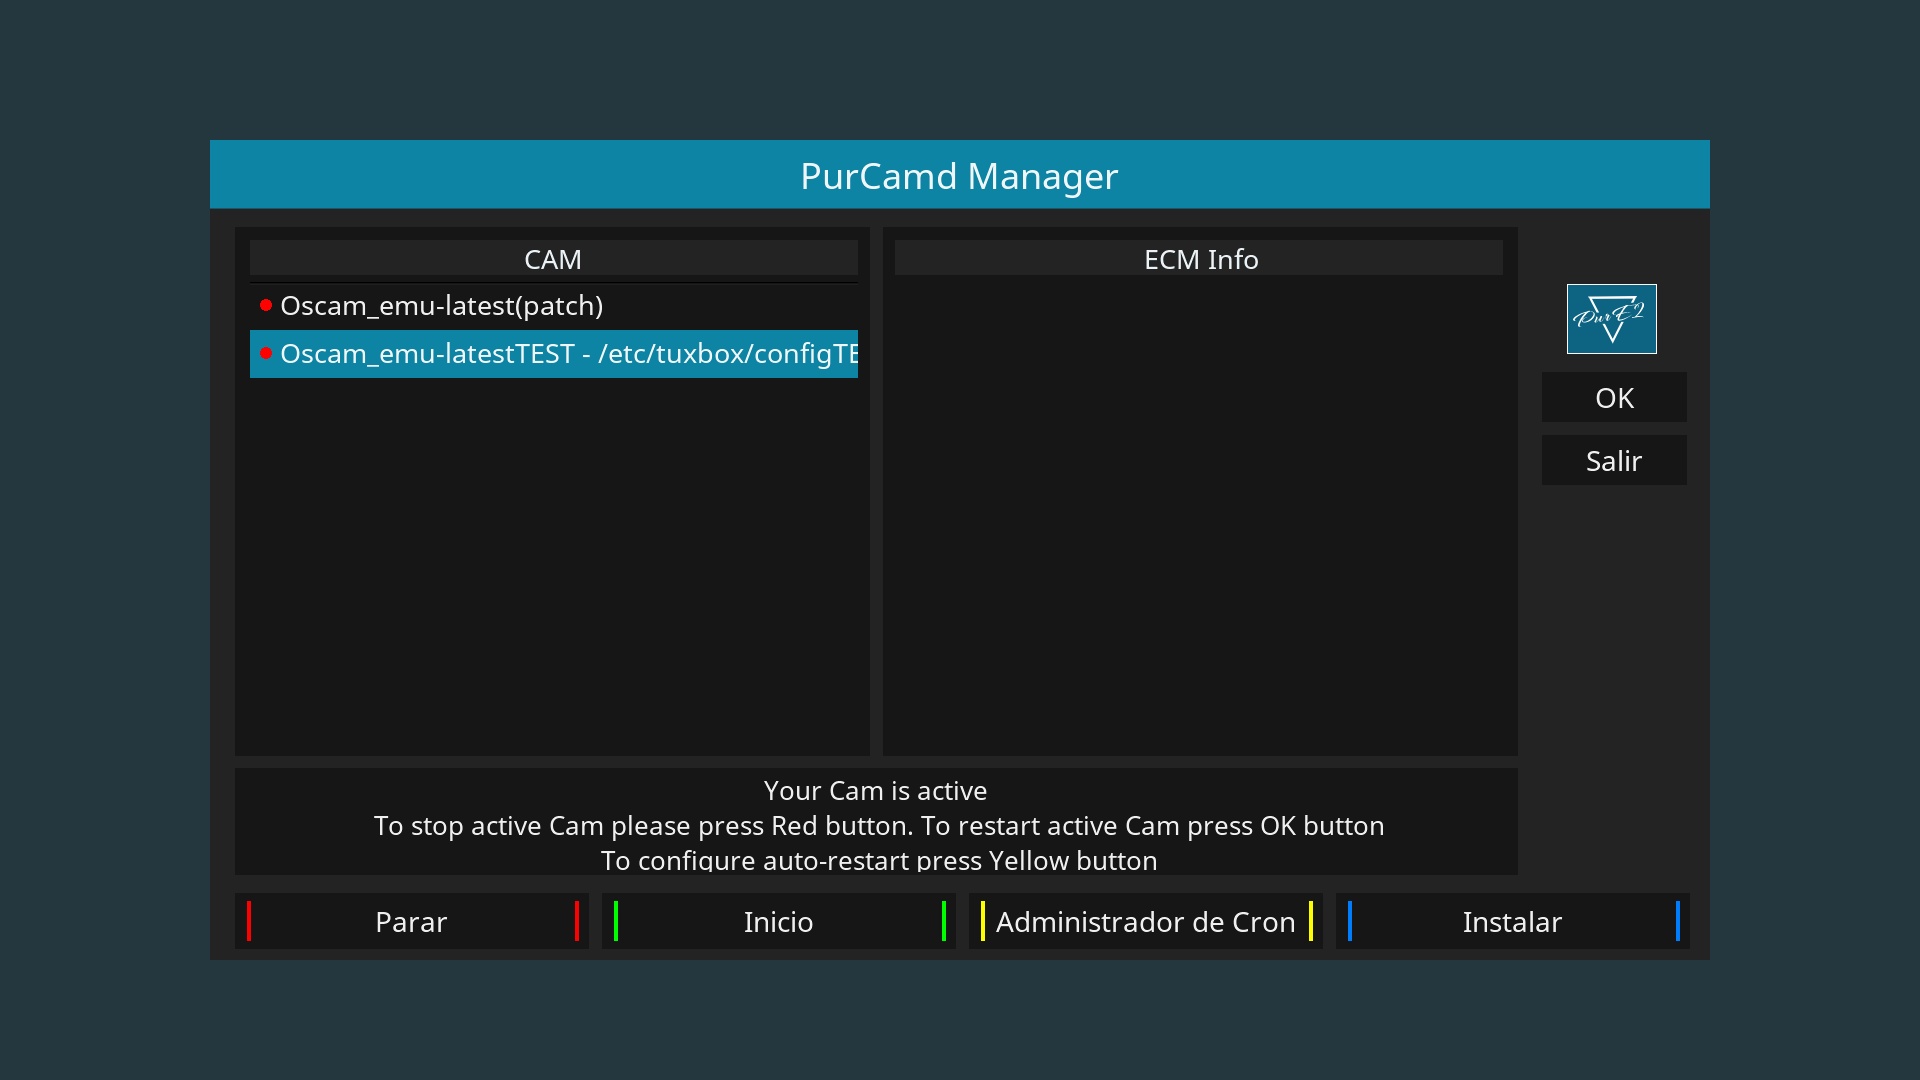Select the Oscam_emu-latest(patch) cam entry
Screen dimensions: 1920x1080
tap(441, 306)
